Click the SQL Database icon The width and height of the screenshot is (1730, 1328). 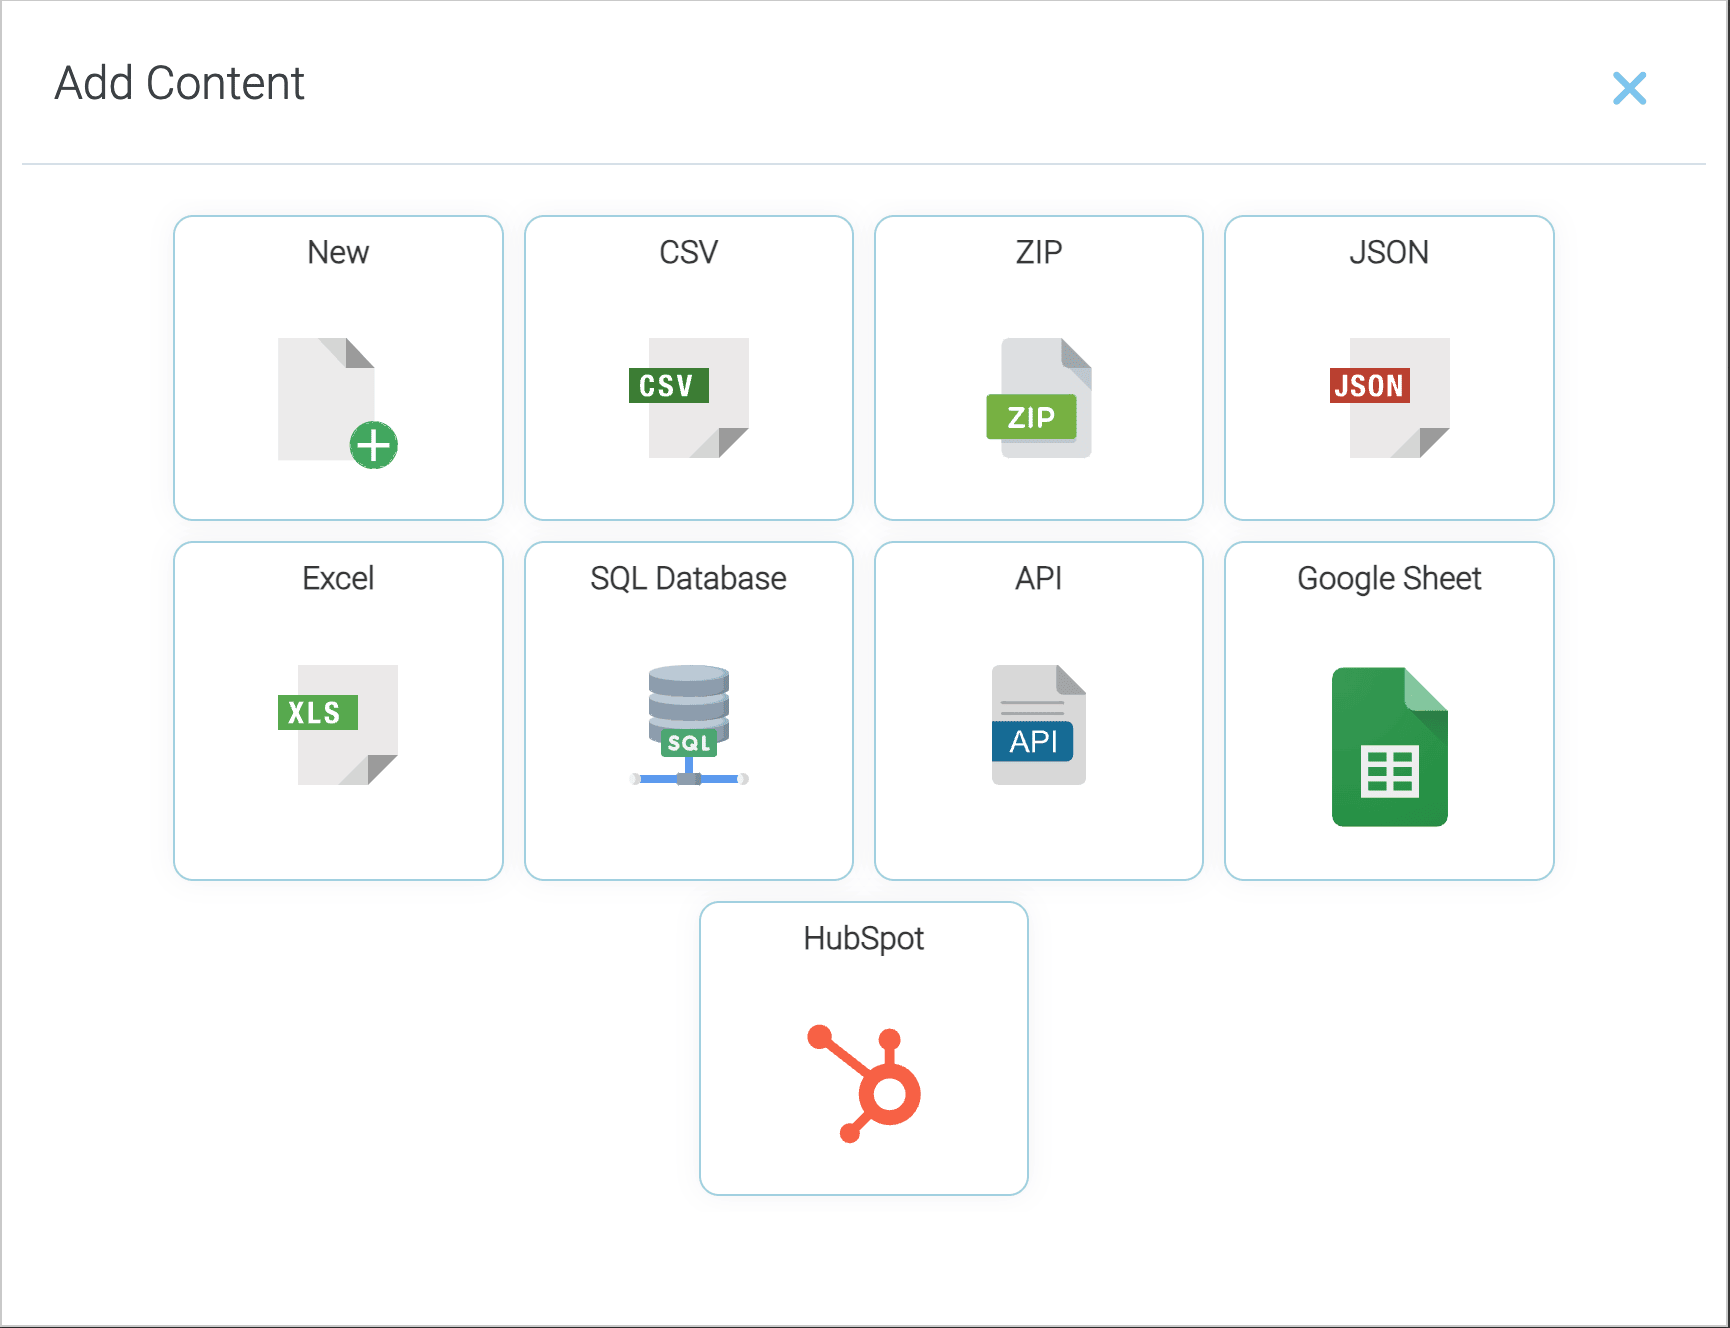tap(688, 725)
